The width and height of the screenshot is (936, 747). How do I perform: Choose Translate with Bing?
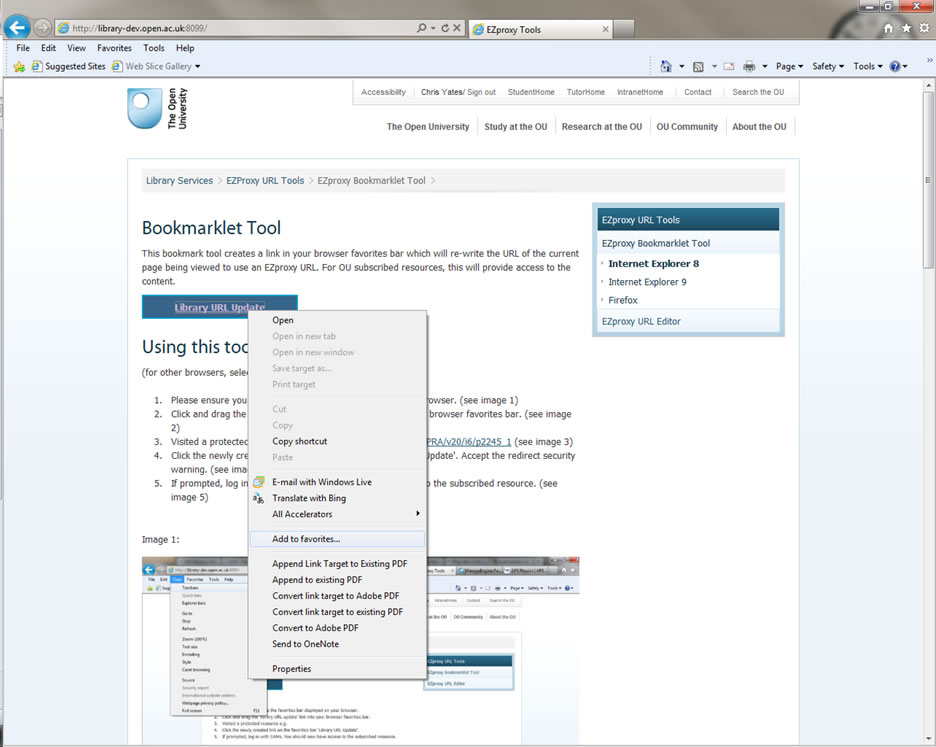337,498
